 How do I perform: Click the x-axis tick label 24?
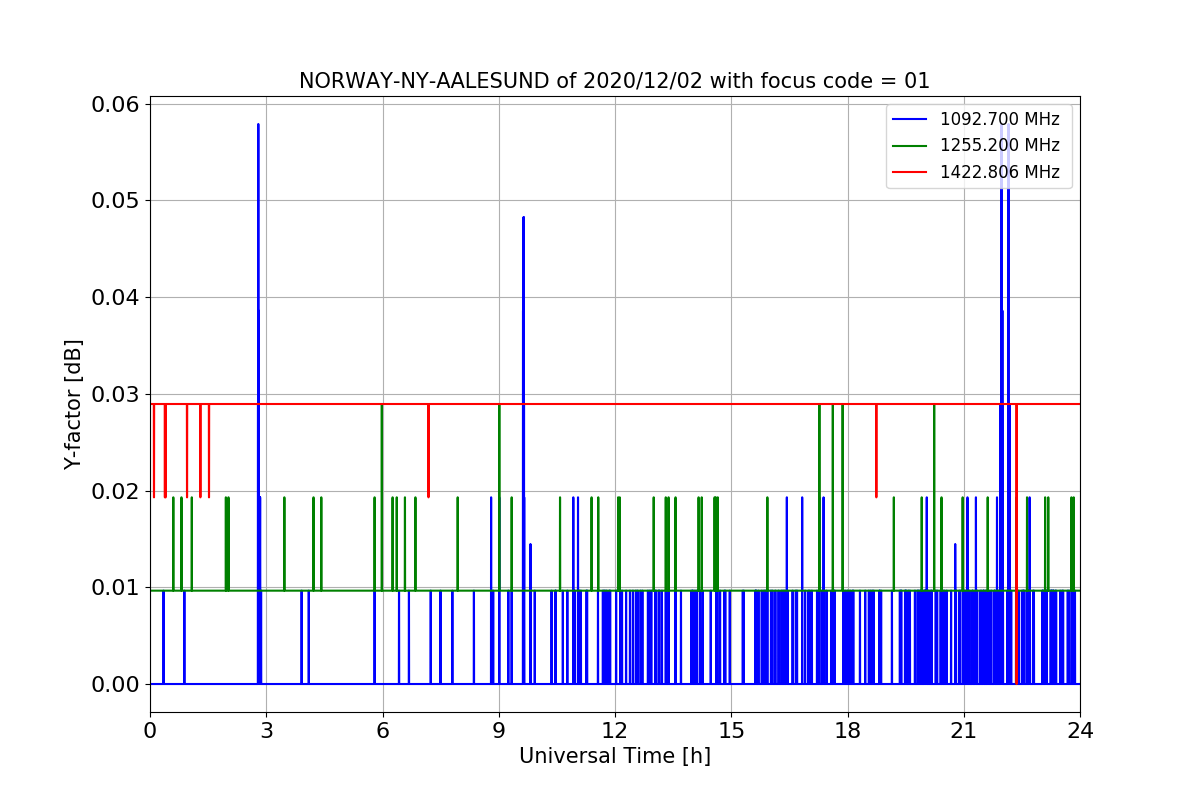point(1080,730)
